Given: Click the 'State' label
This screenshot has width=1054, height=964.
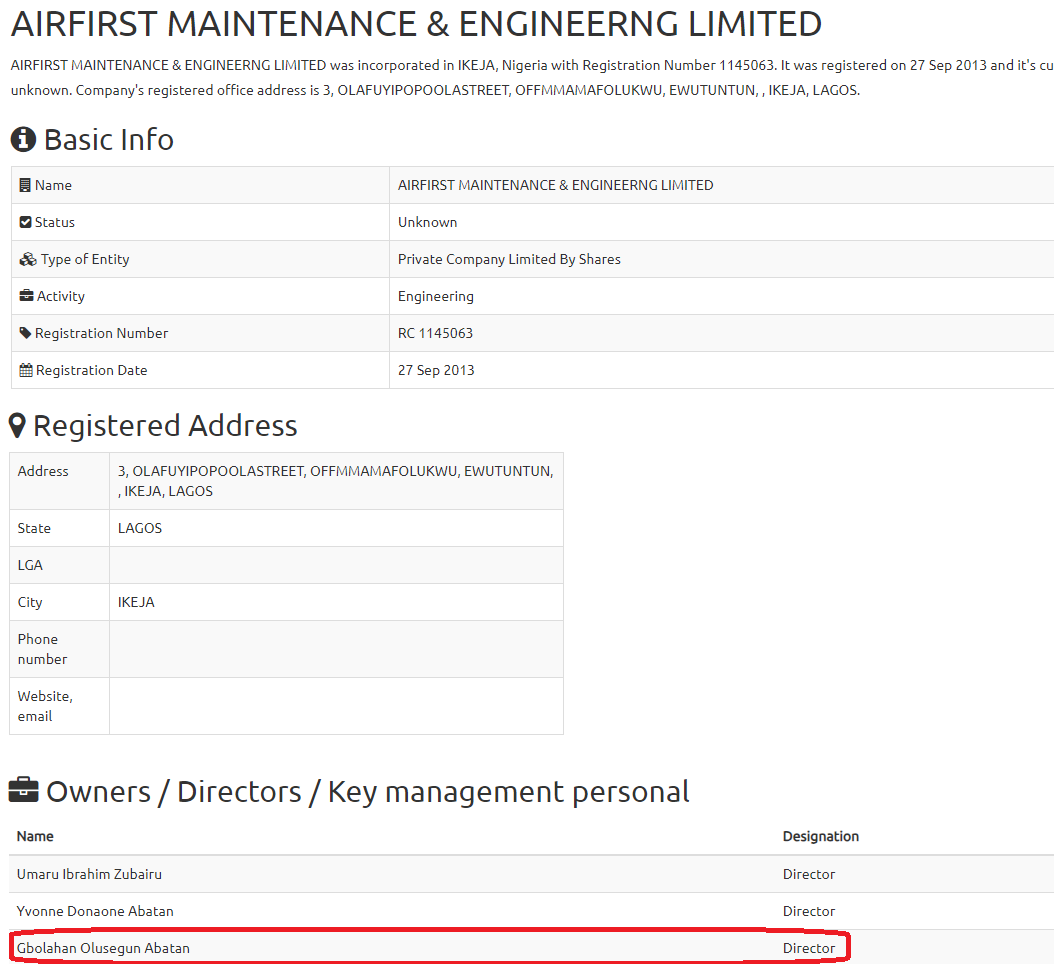Looking at the screenshot, I should (34, 528).
